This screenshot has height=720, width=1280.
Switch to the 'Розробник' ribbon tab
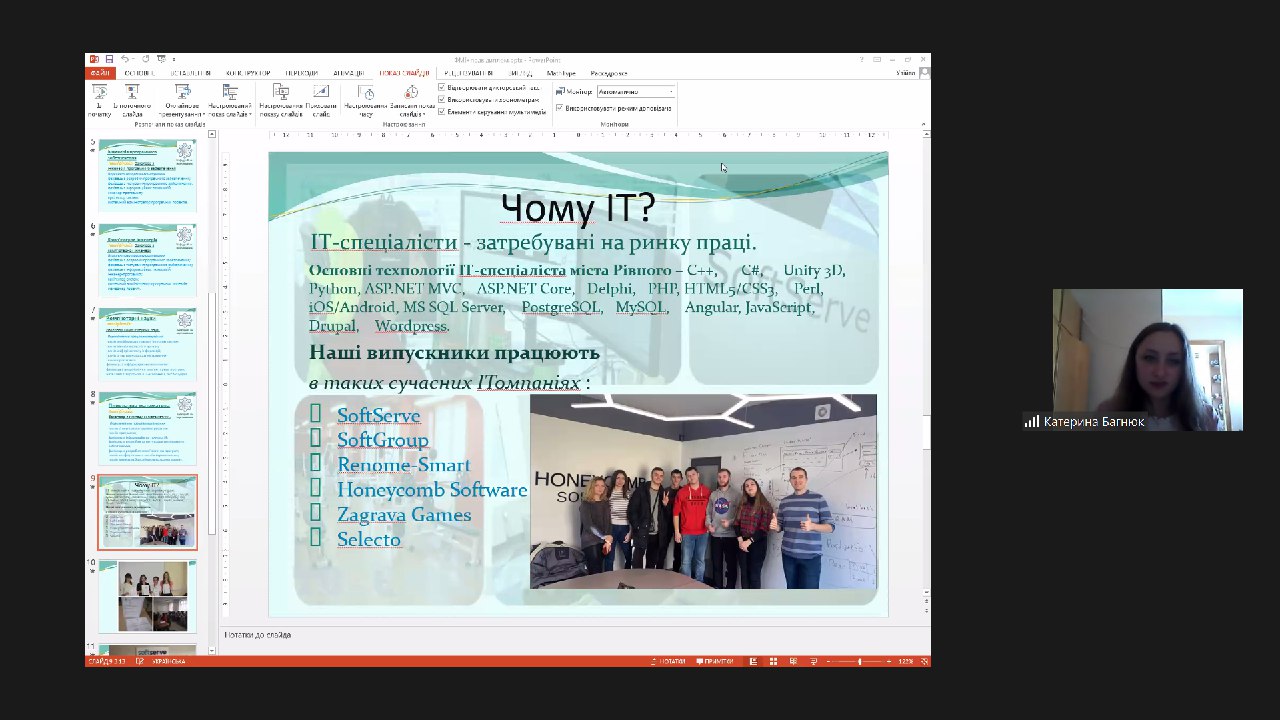pos(609,73)
